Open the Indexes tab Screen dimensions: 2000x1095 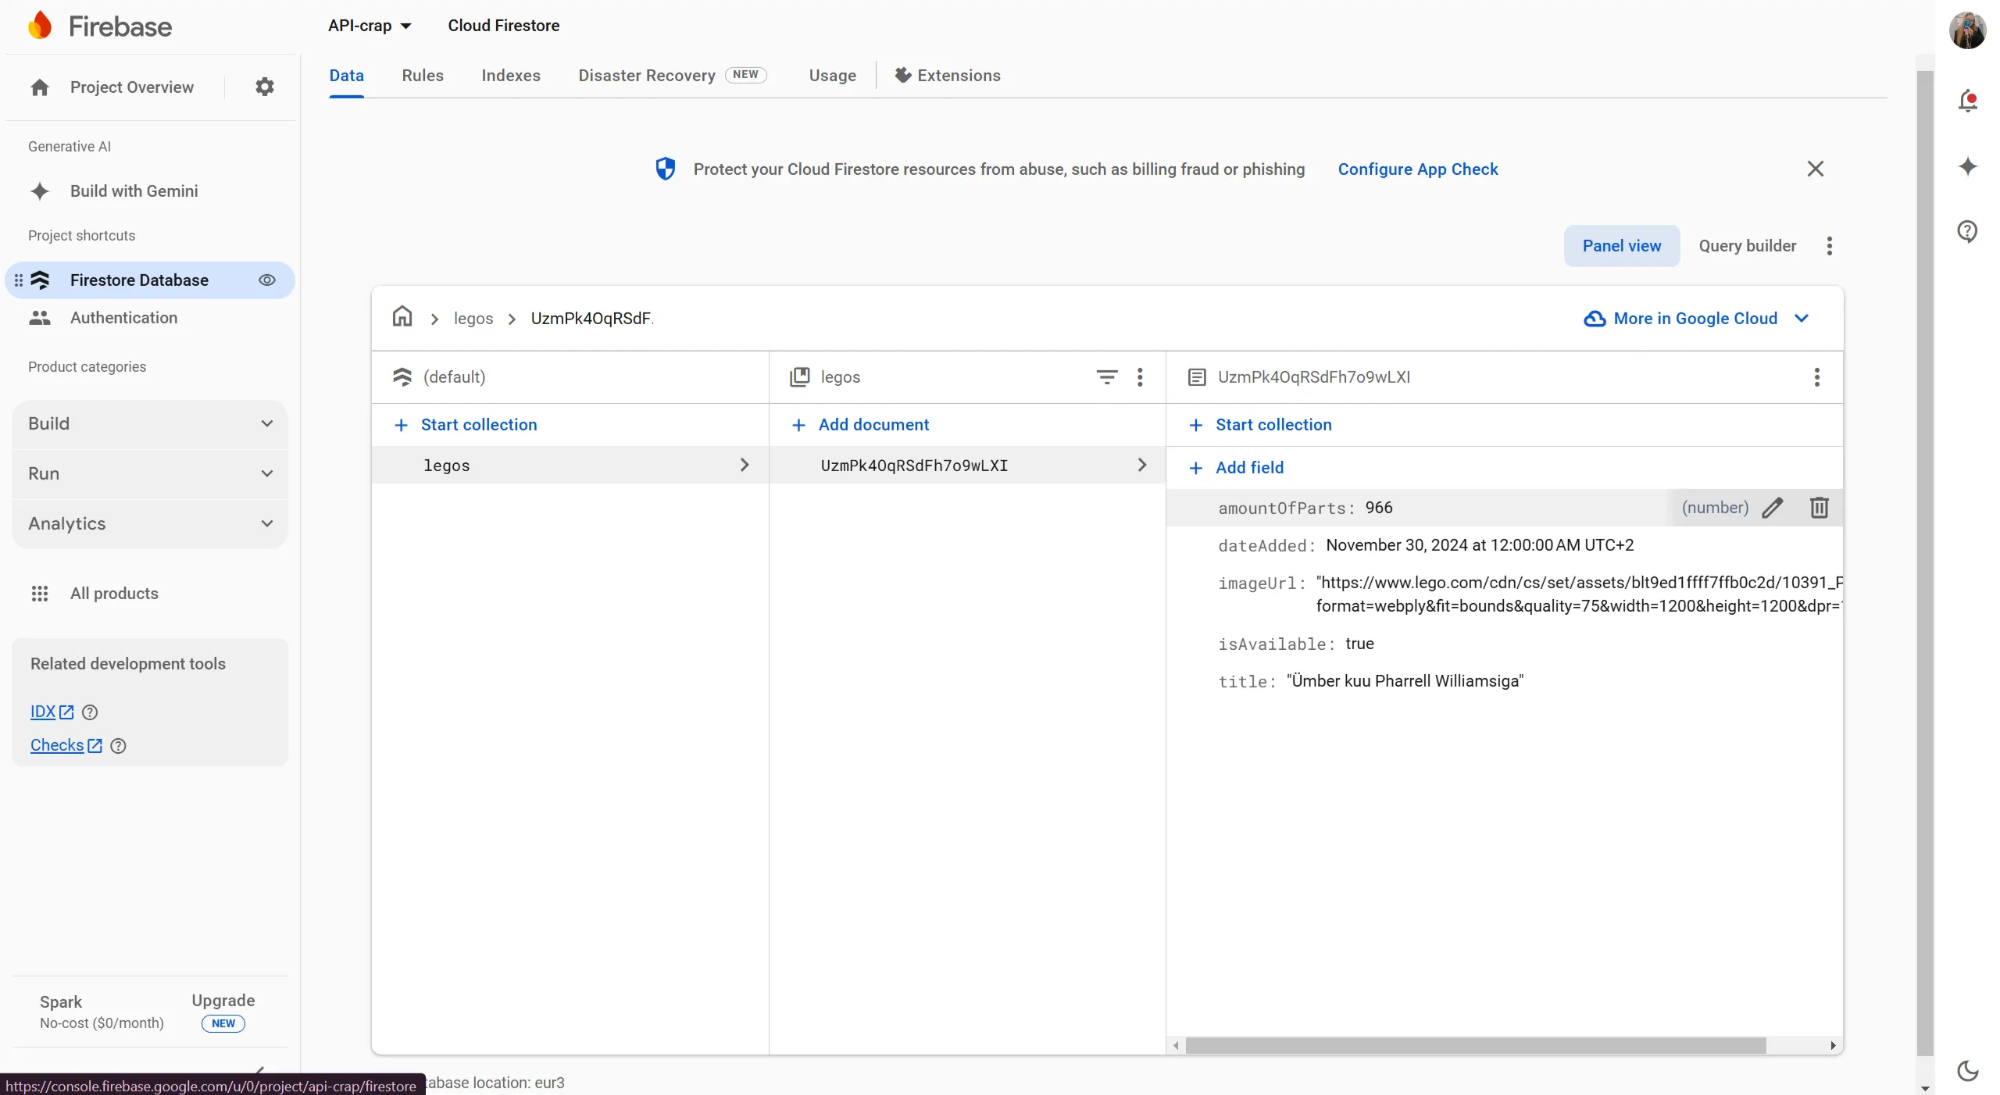[510, 76]
